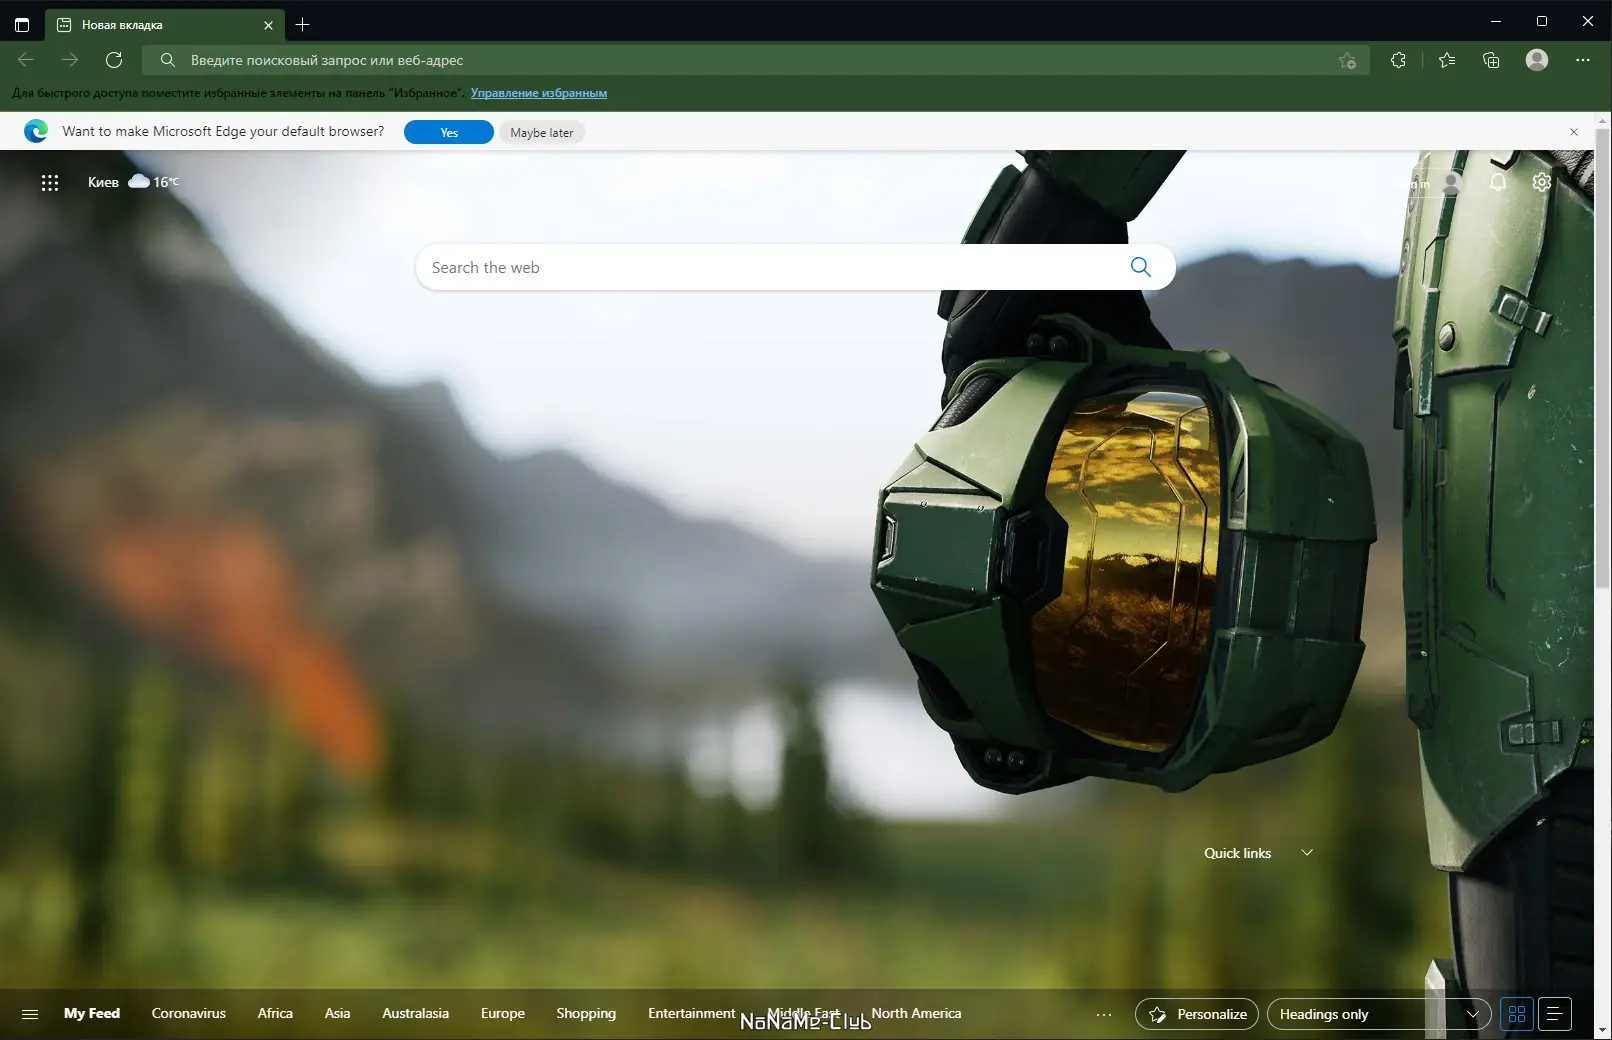
Task: Open the Киев weather widget
Action: pyautogui.click(x=134, y=182)
